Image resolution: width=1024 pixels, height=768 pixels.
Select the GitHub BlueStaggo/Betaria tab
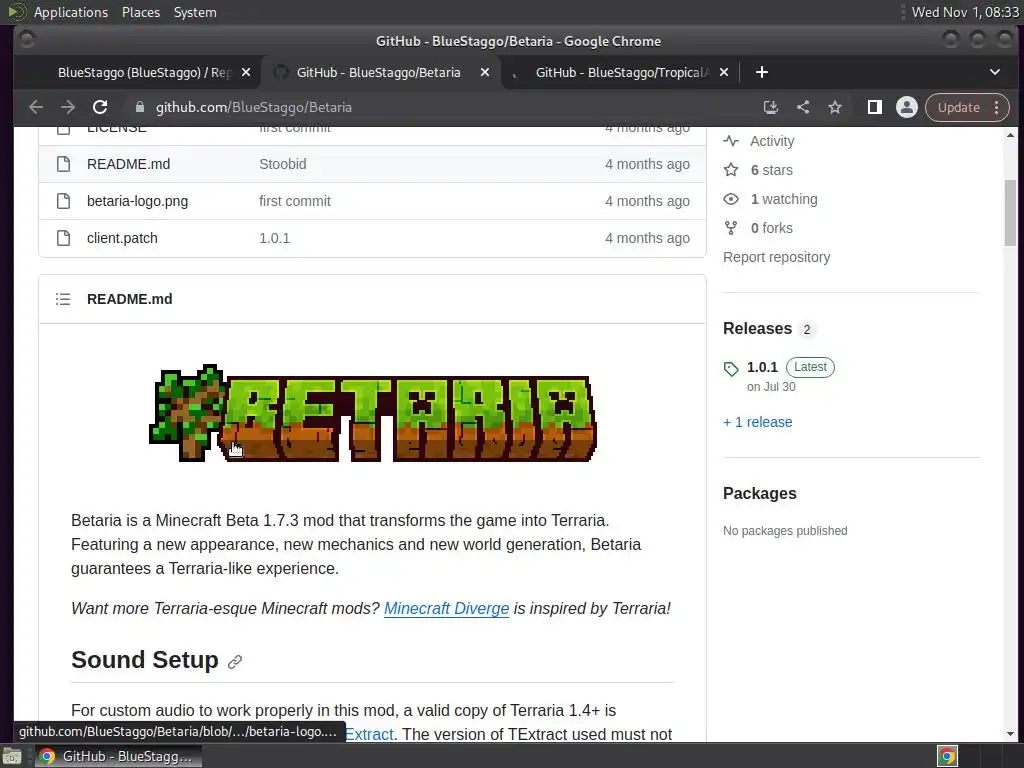tap(378, 72)
